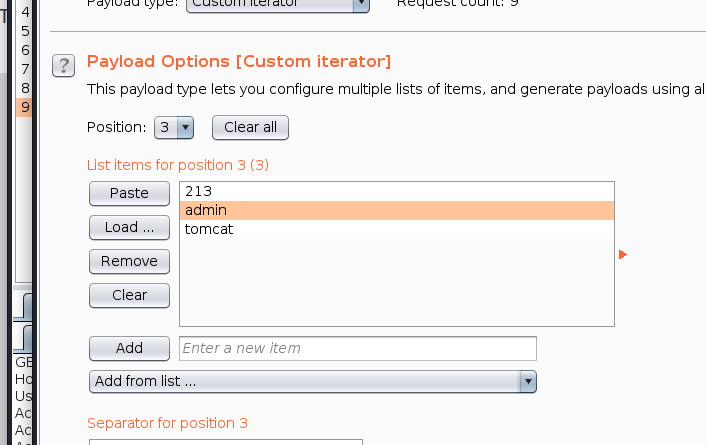Image resolution: width=706 pixels, height=445 pixels.
Task: Focus the 'Enter a new item' field
Action: [358, 348]
